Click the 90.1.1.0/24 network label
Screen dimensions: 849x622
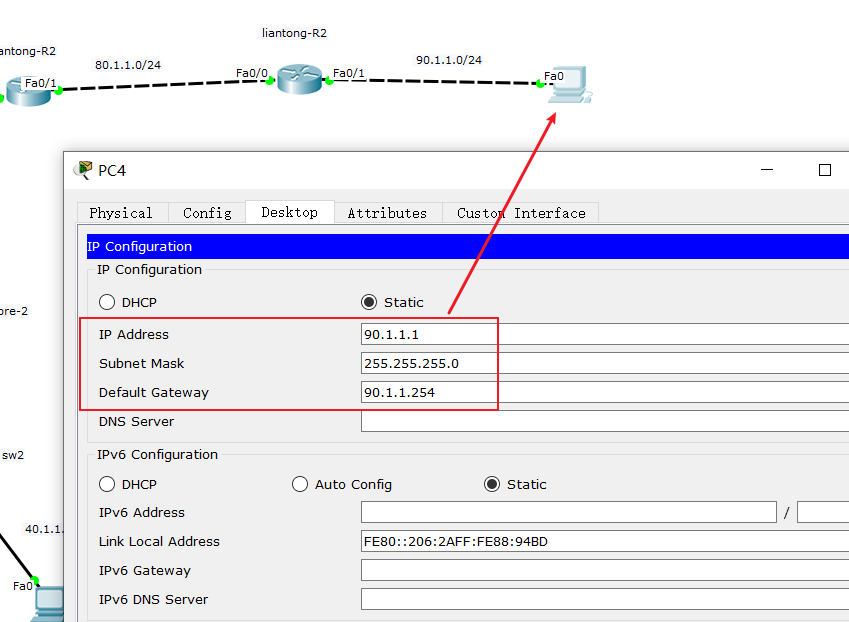click(x=449, y=60)
